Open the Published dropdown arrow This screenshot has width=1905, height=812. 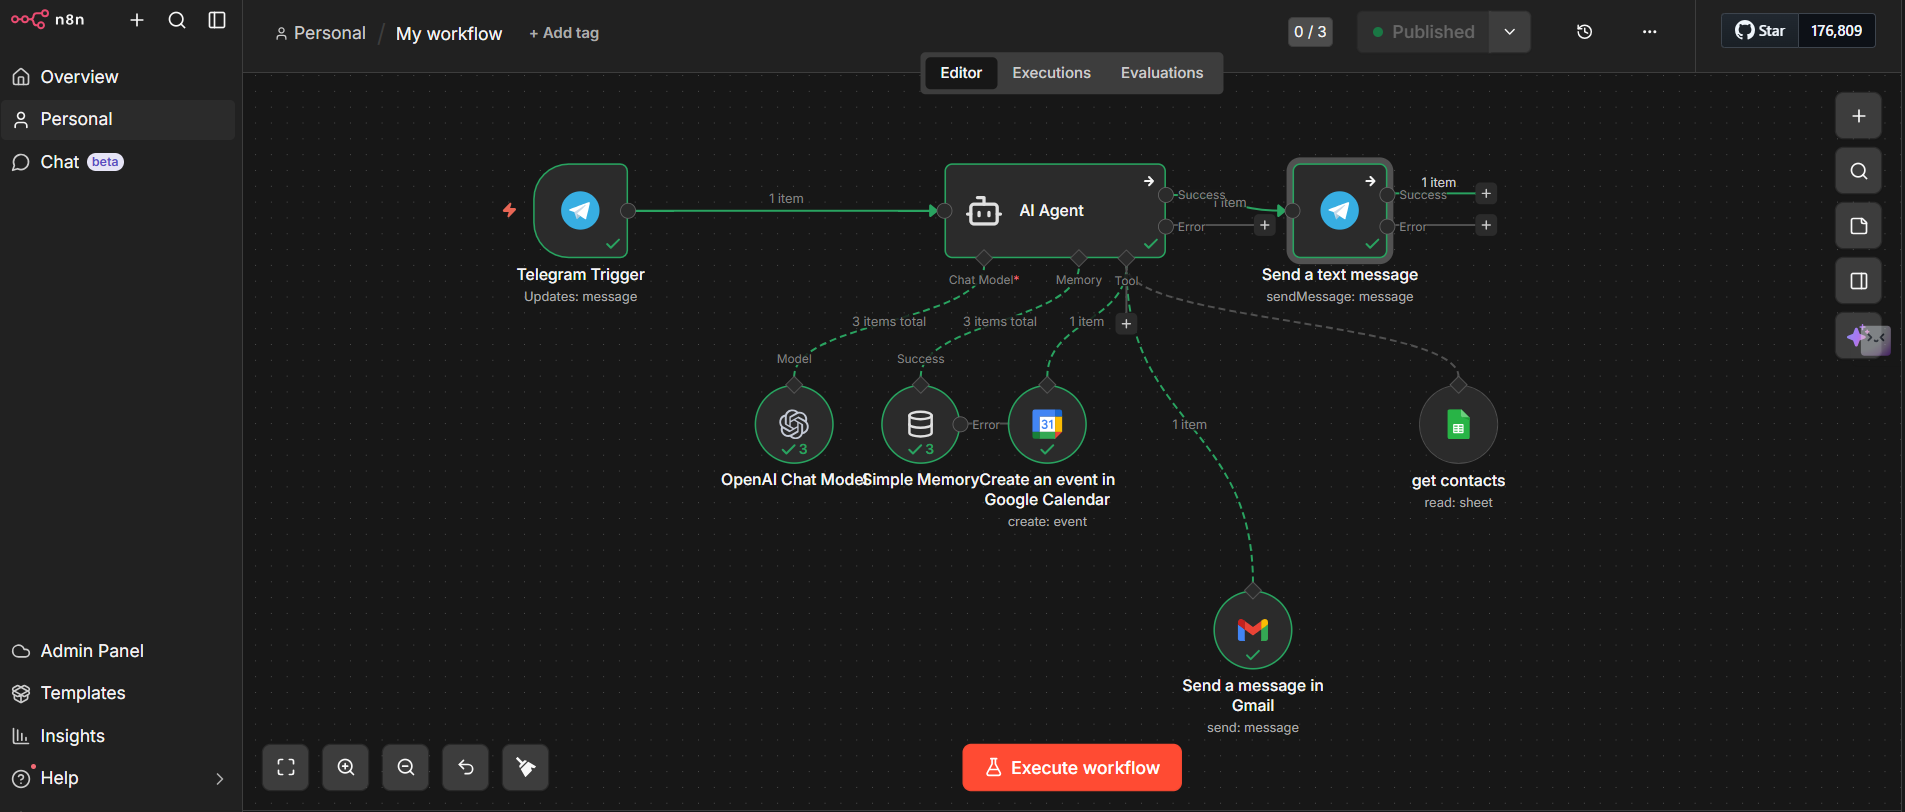tap(1509, 32)
